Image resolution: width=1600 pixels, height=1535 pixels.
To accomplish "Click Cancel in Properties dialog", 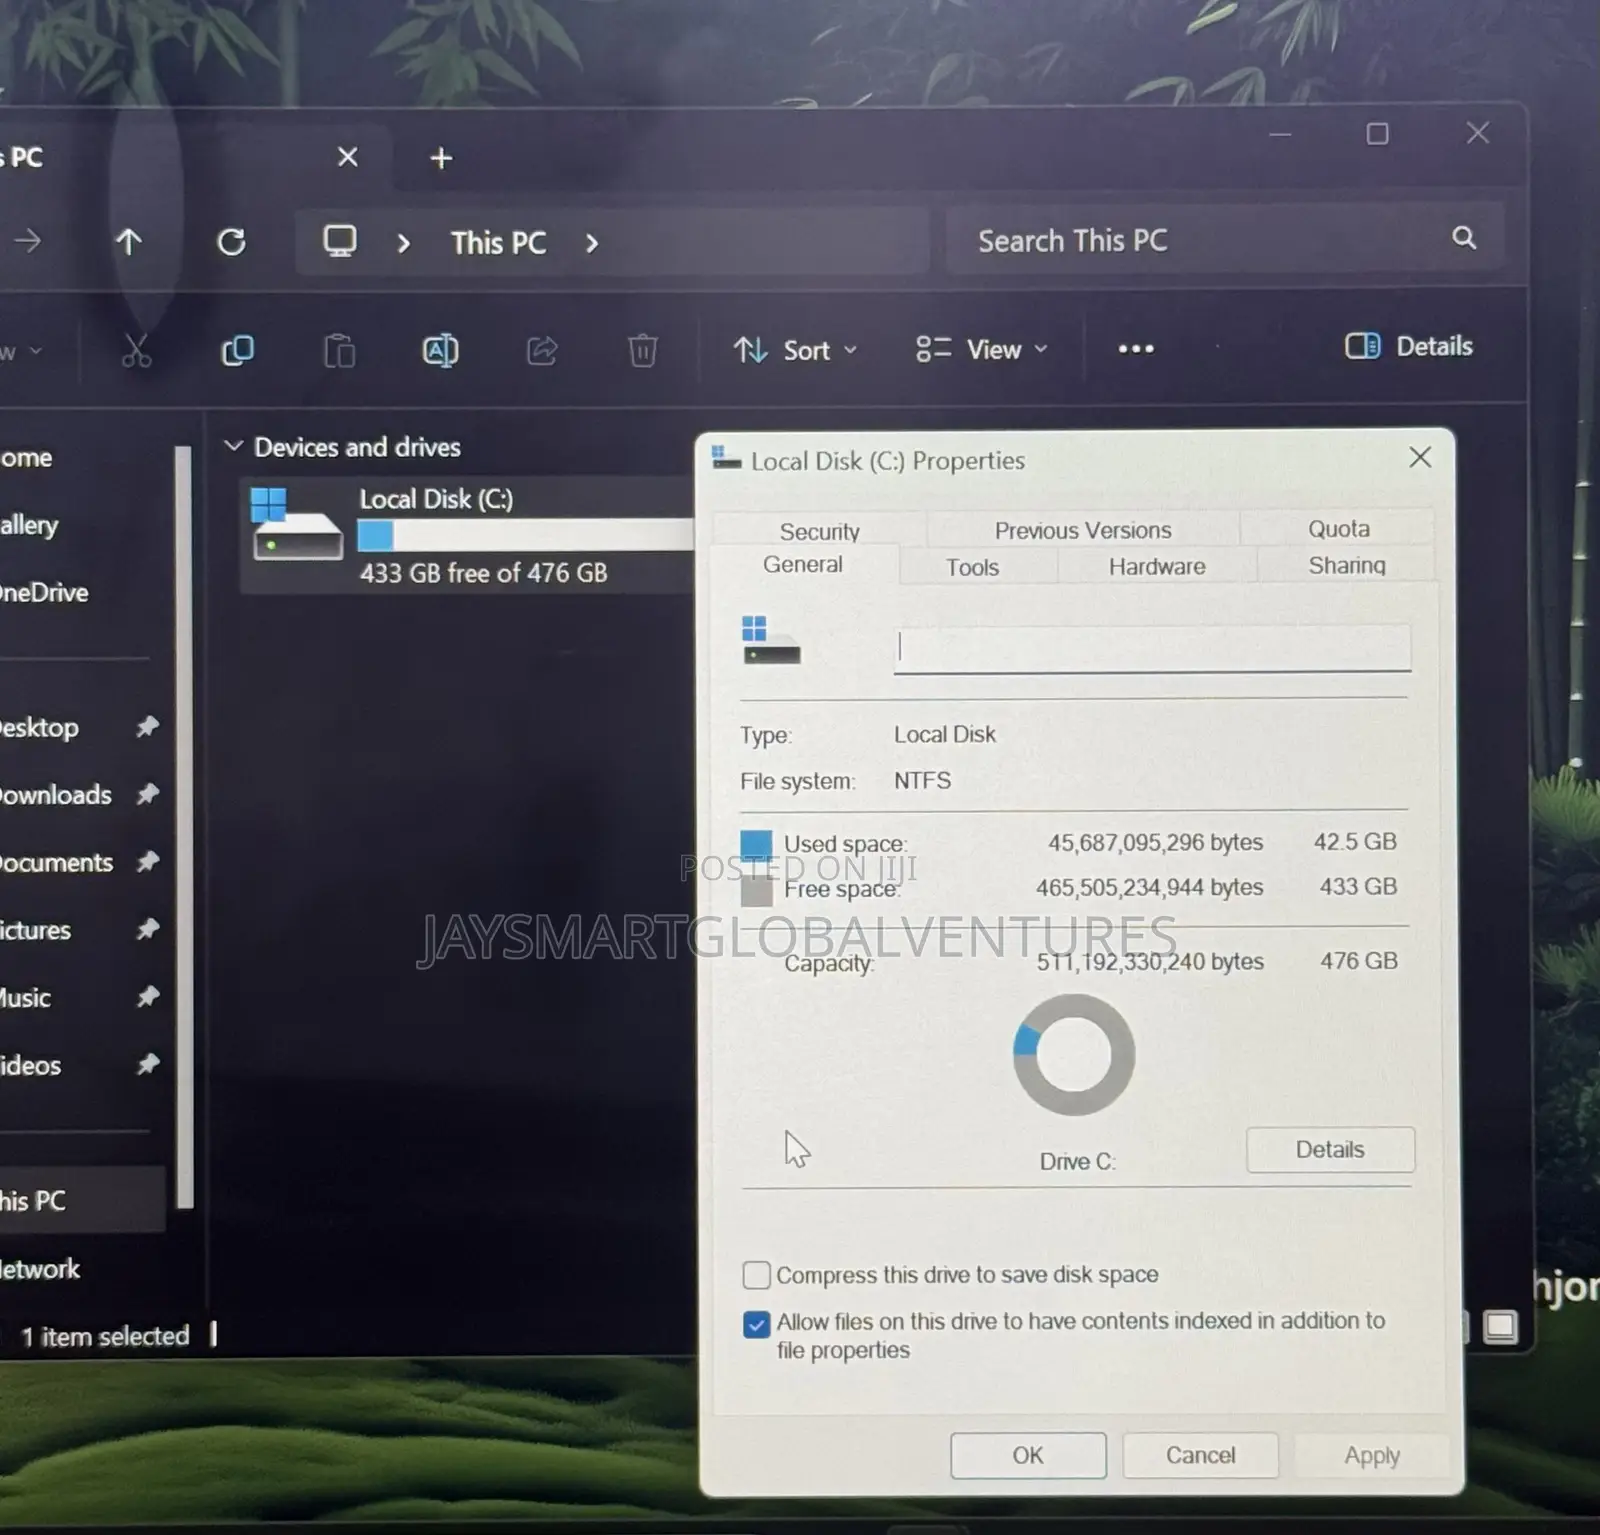I will [x=1200, y=1455].
